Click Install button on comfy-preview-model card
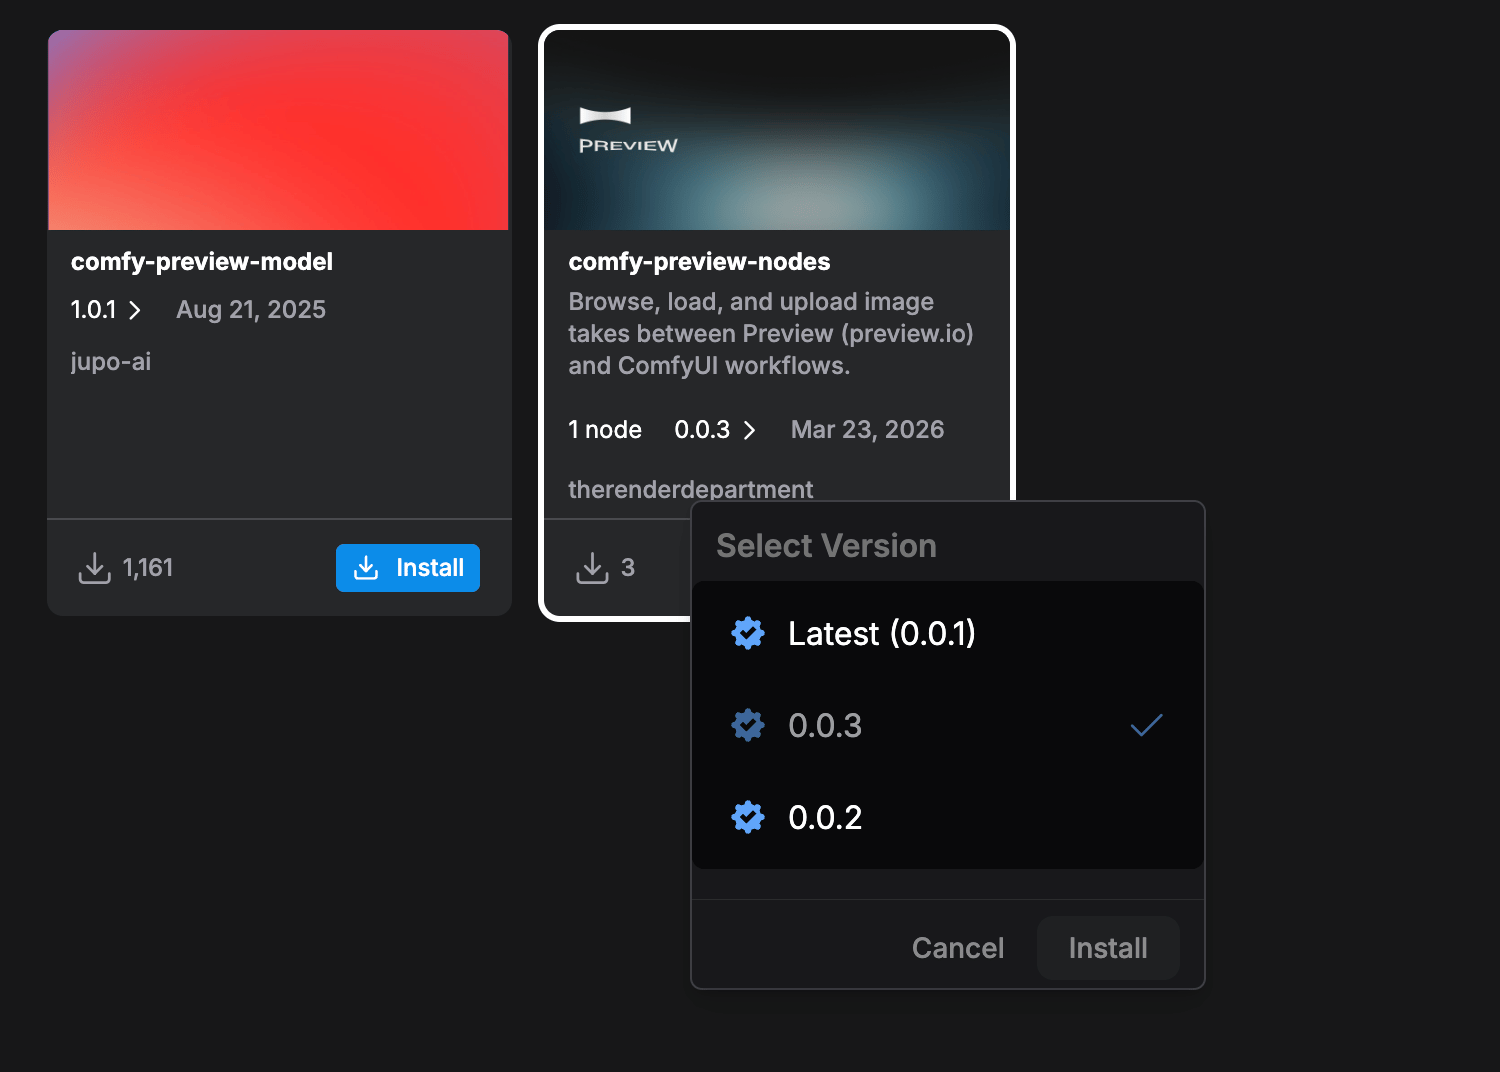Image resolution: width=1500 pixels, height=1072 pixels. point(408,568)
